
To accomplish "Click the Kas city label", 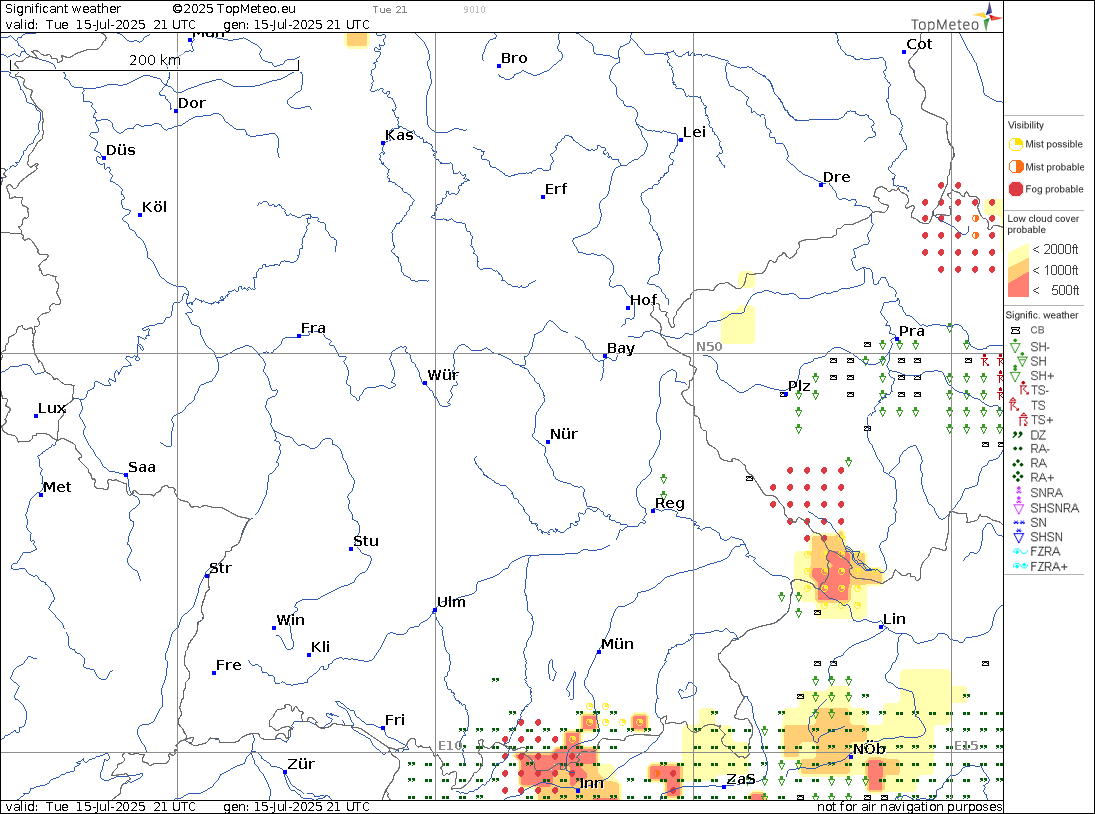I will pos(399,135).
